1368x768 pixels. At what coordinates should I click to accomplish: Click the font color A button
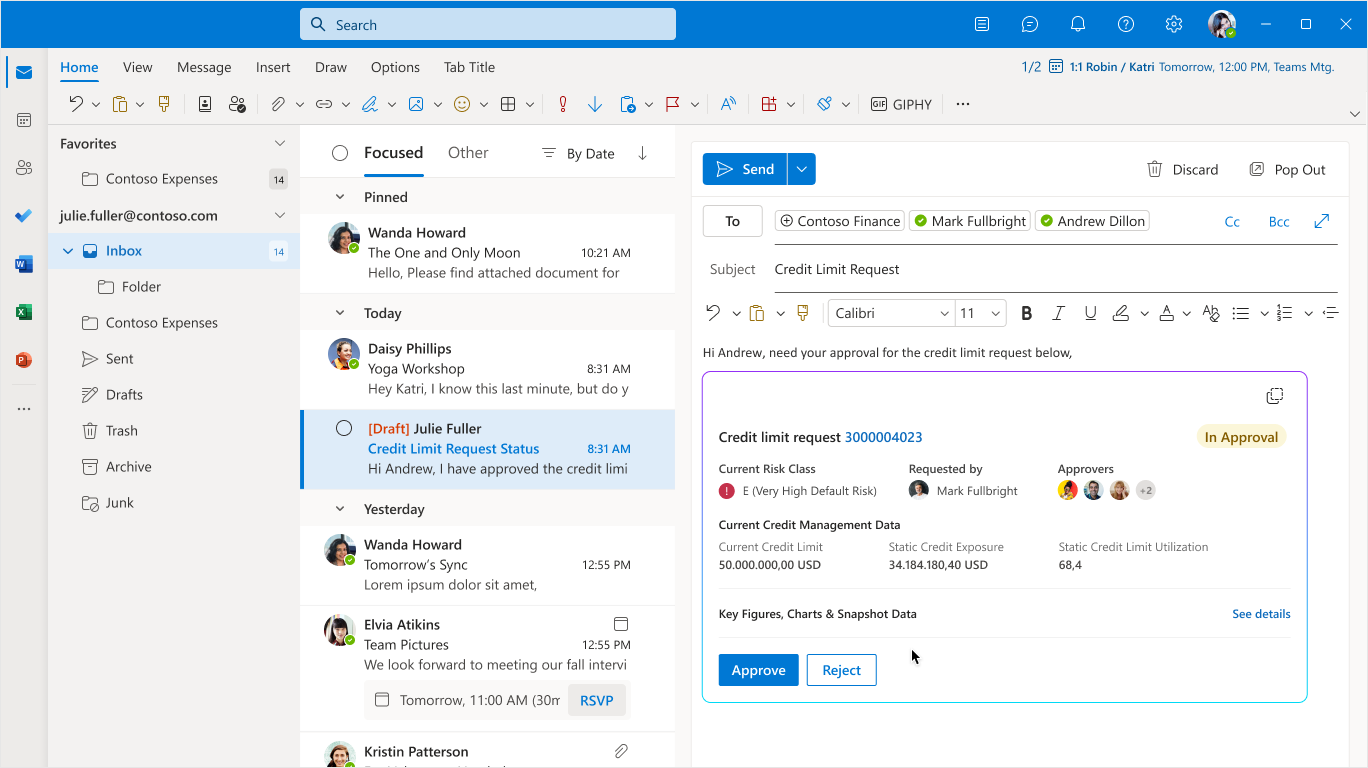(1166, 313)
